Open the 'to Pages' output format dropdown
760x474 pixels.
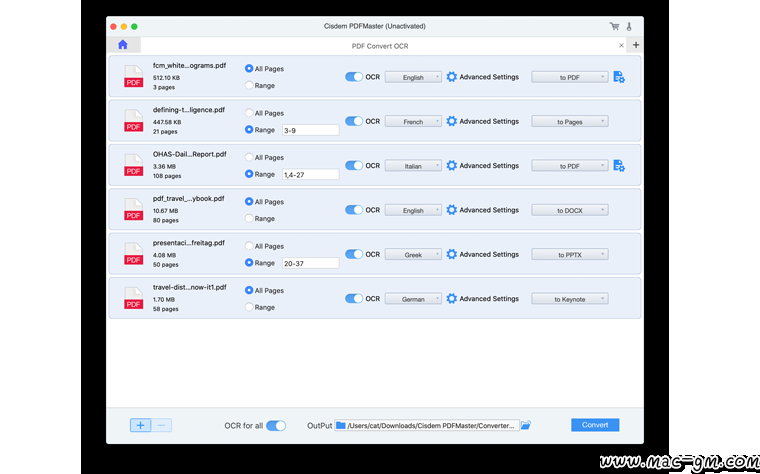[x=570, y=122]
